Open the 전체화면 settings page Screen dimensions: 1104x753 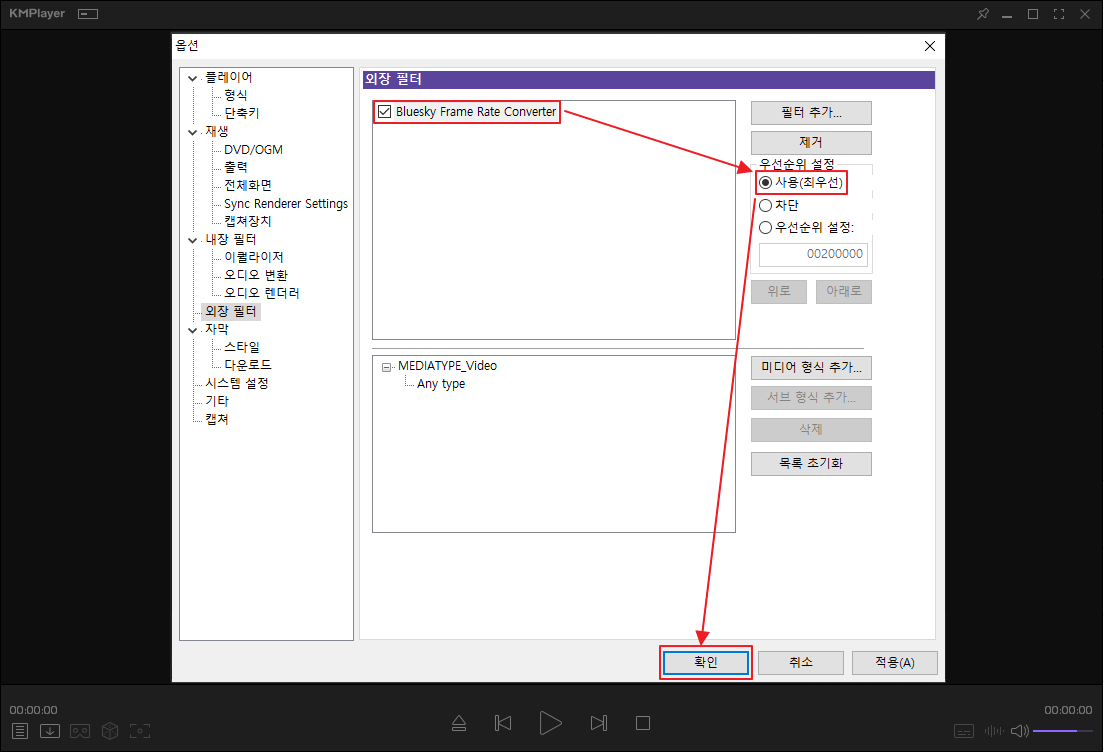[248, 186]
